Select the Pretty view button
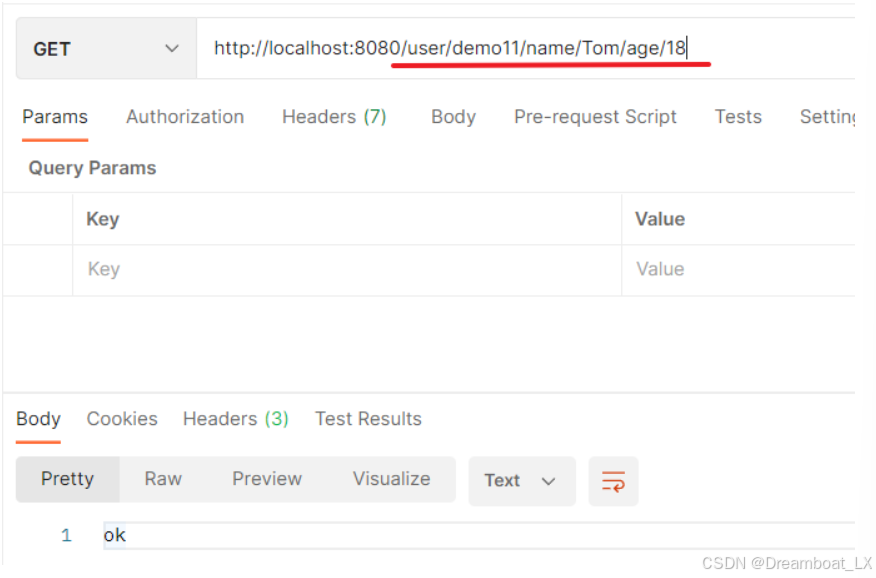The image size is (876, 578). click(x=68, y=479)
